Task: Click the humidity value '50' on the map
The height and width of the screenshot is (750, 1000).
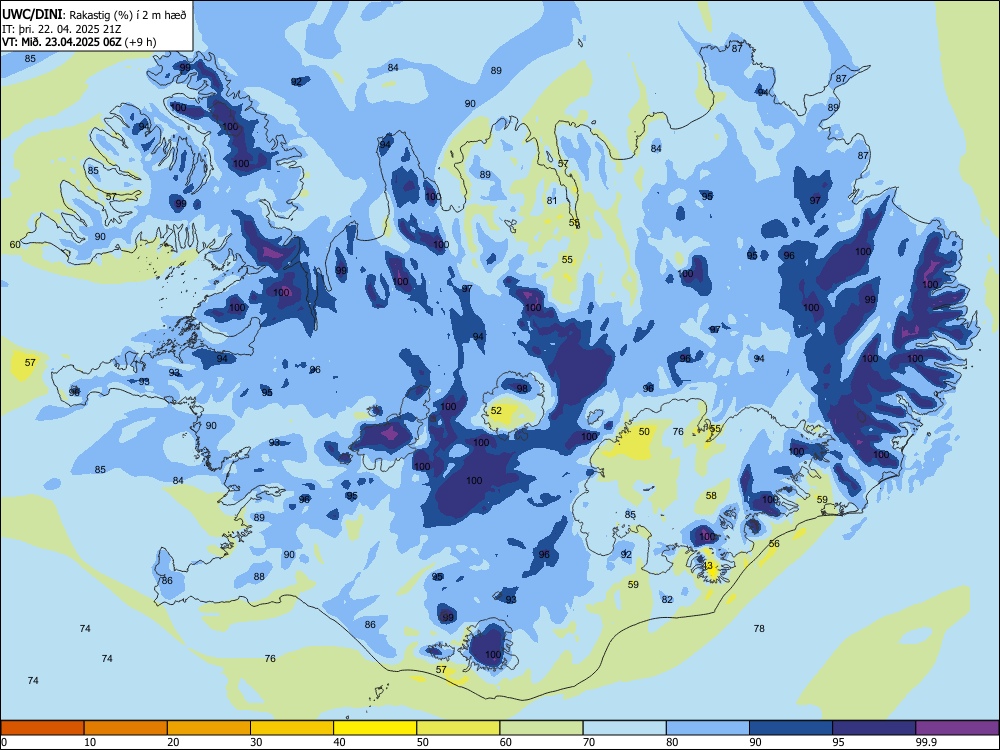Action: [644, 432]
